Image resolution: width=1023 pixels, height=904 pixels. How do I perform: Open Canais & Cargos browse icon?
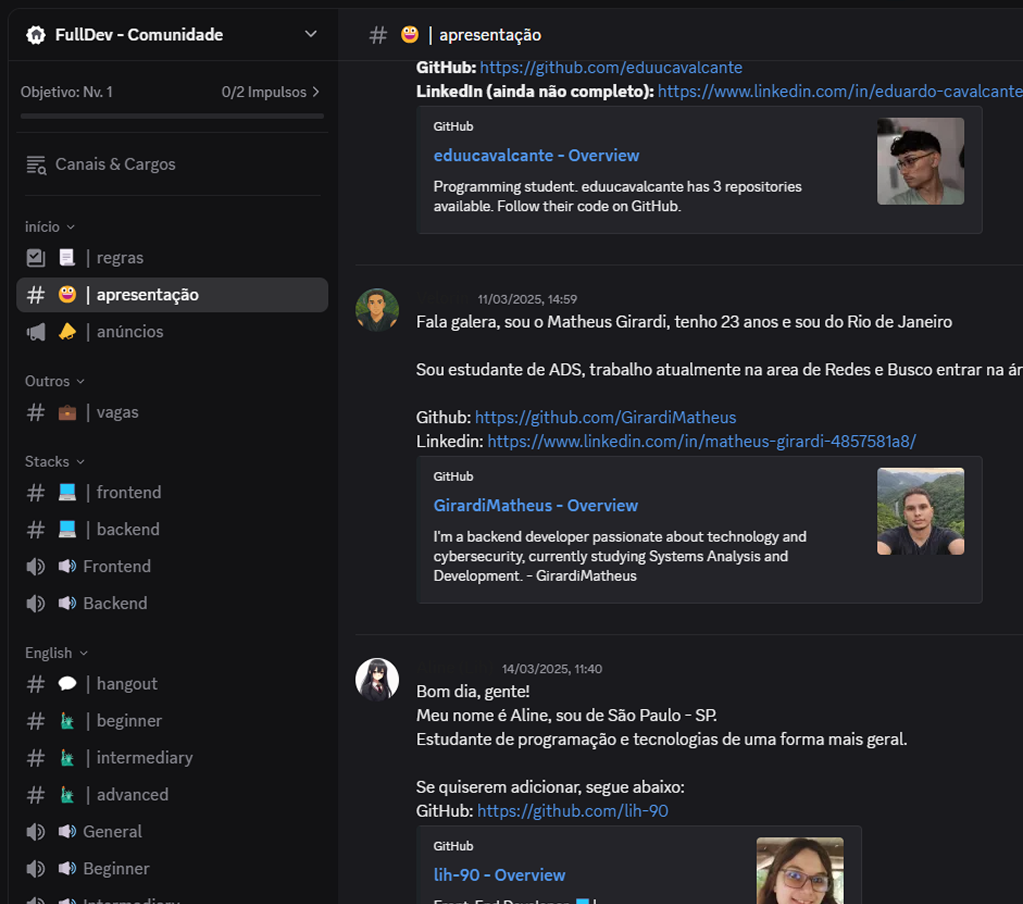pos(36,165)
